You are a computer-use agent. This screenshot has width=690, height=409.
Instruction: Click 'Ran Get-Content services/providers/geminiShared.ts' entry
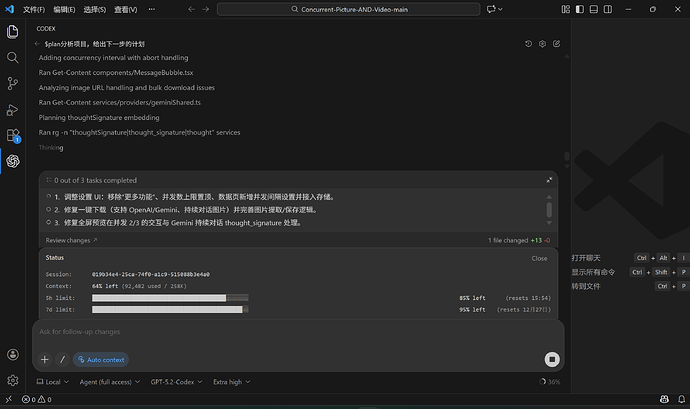coord(120,103)
